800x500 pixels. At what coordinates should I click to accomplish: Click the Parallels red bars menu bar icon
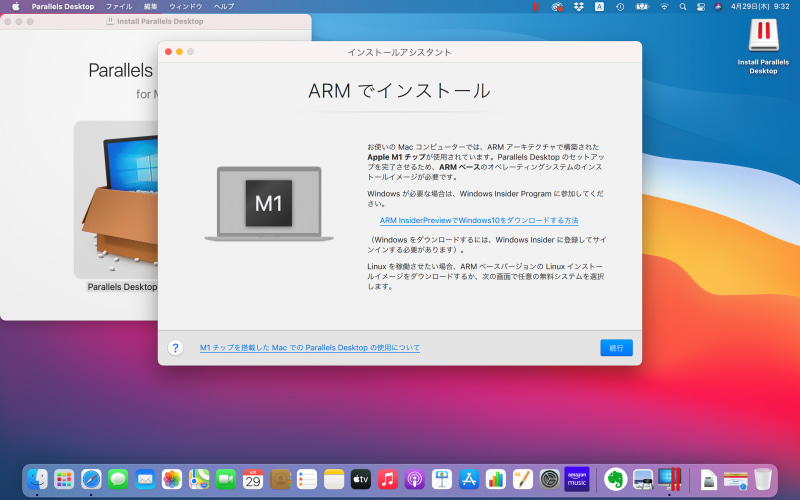536,7
